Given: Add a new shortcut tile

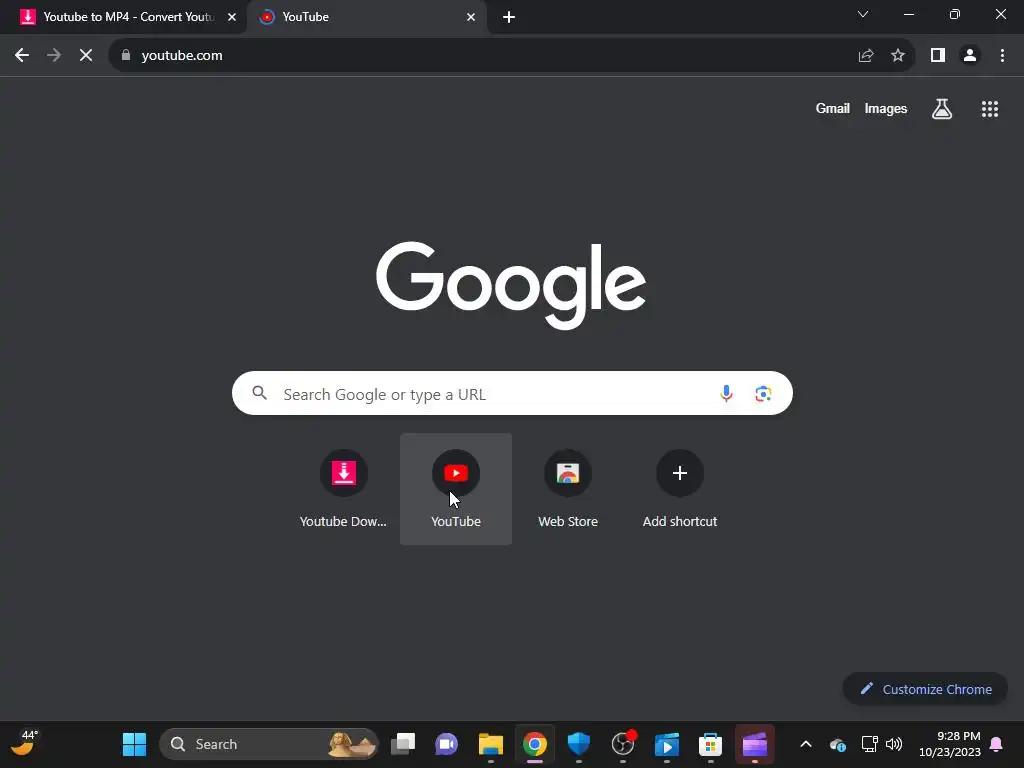Looking at the screenshot, I should 680,488.
